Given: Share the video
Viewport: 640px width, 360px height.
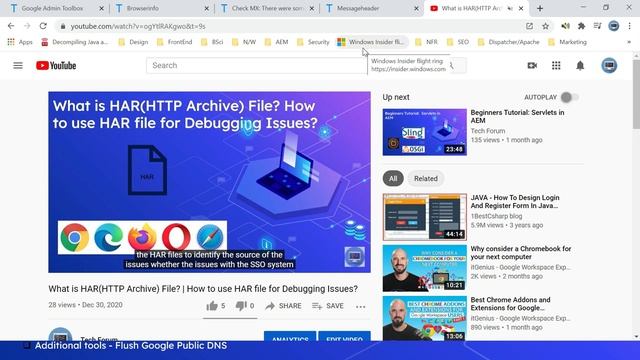Looking at the screenshot, I should point(283,306).
